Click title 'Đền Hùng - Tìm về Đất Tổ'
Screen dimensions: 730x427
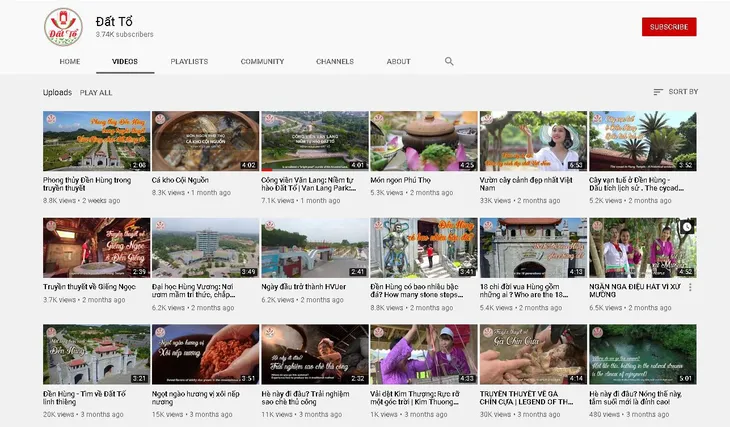point(84,398)
